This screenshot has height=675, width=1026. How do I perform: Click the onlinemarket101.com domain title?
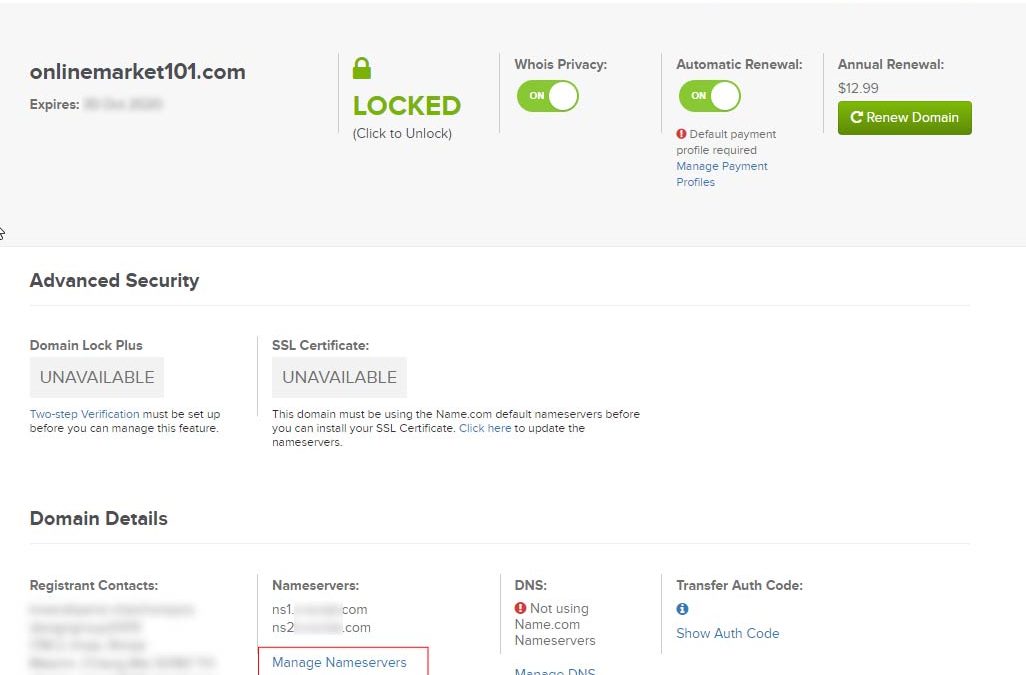click(x=137, y=71)
